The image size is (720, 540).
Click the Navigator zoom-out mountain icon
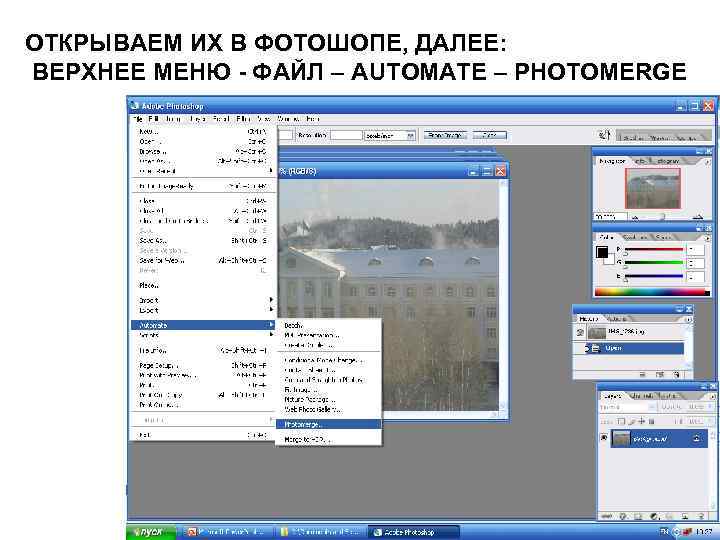coord(637,218)
